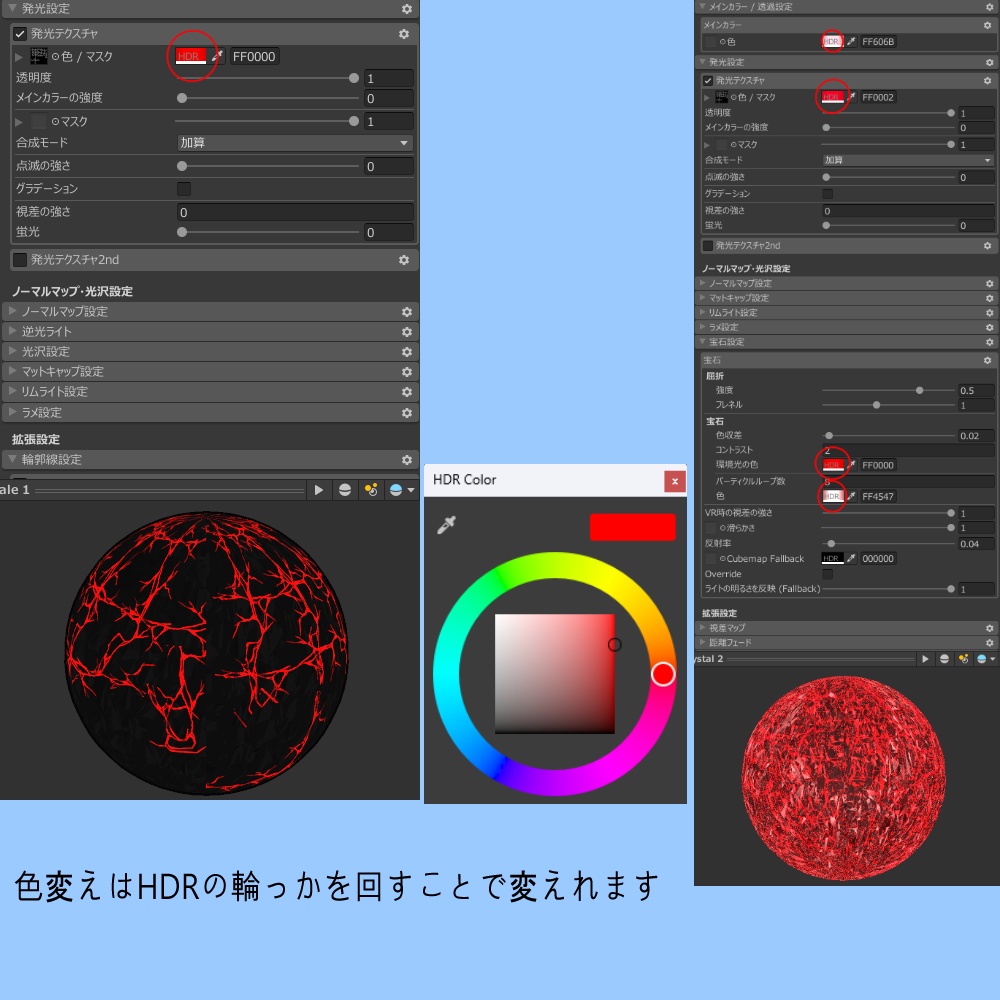Open the 発光設定 section gear menu
Screen dimensions: 1000x1000
click(405, 9)
